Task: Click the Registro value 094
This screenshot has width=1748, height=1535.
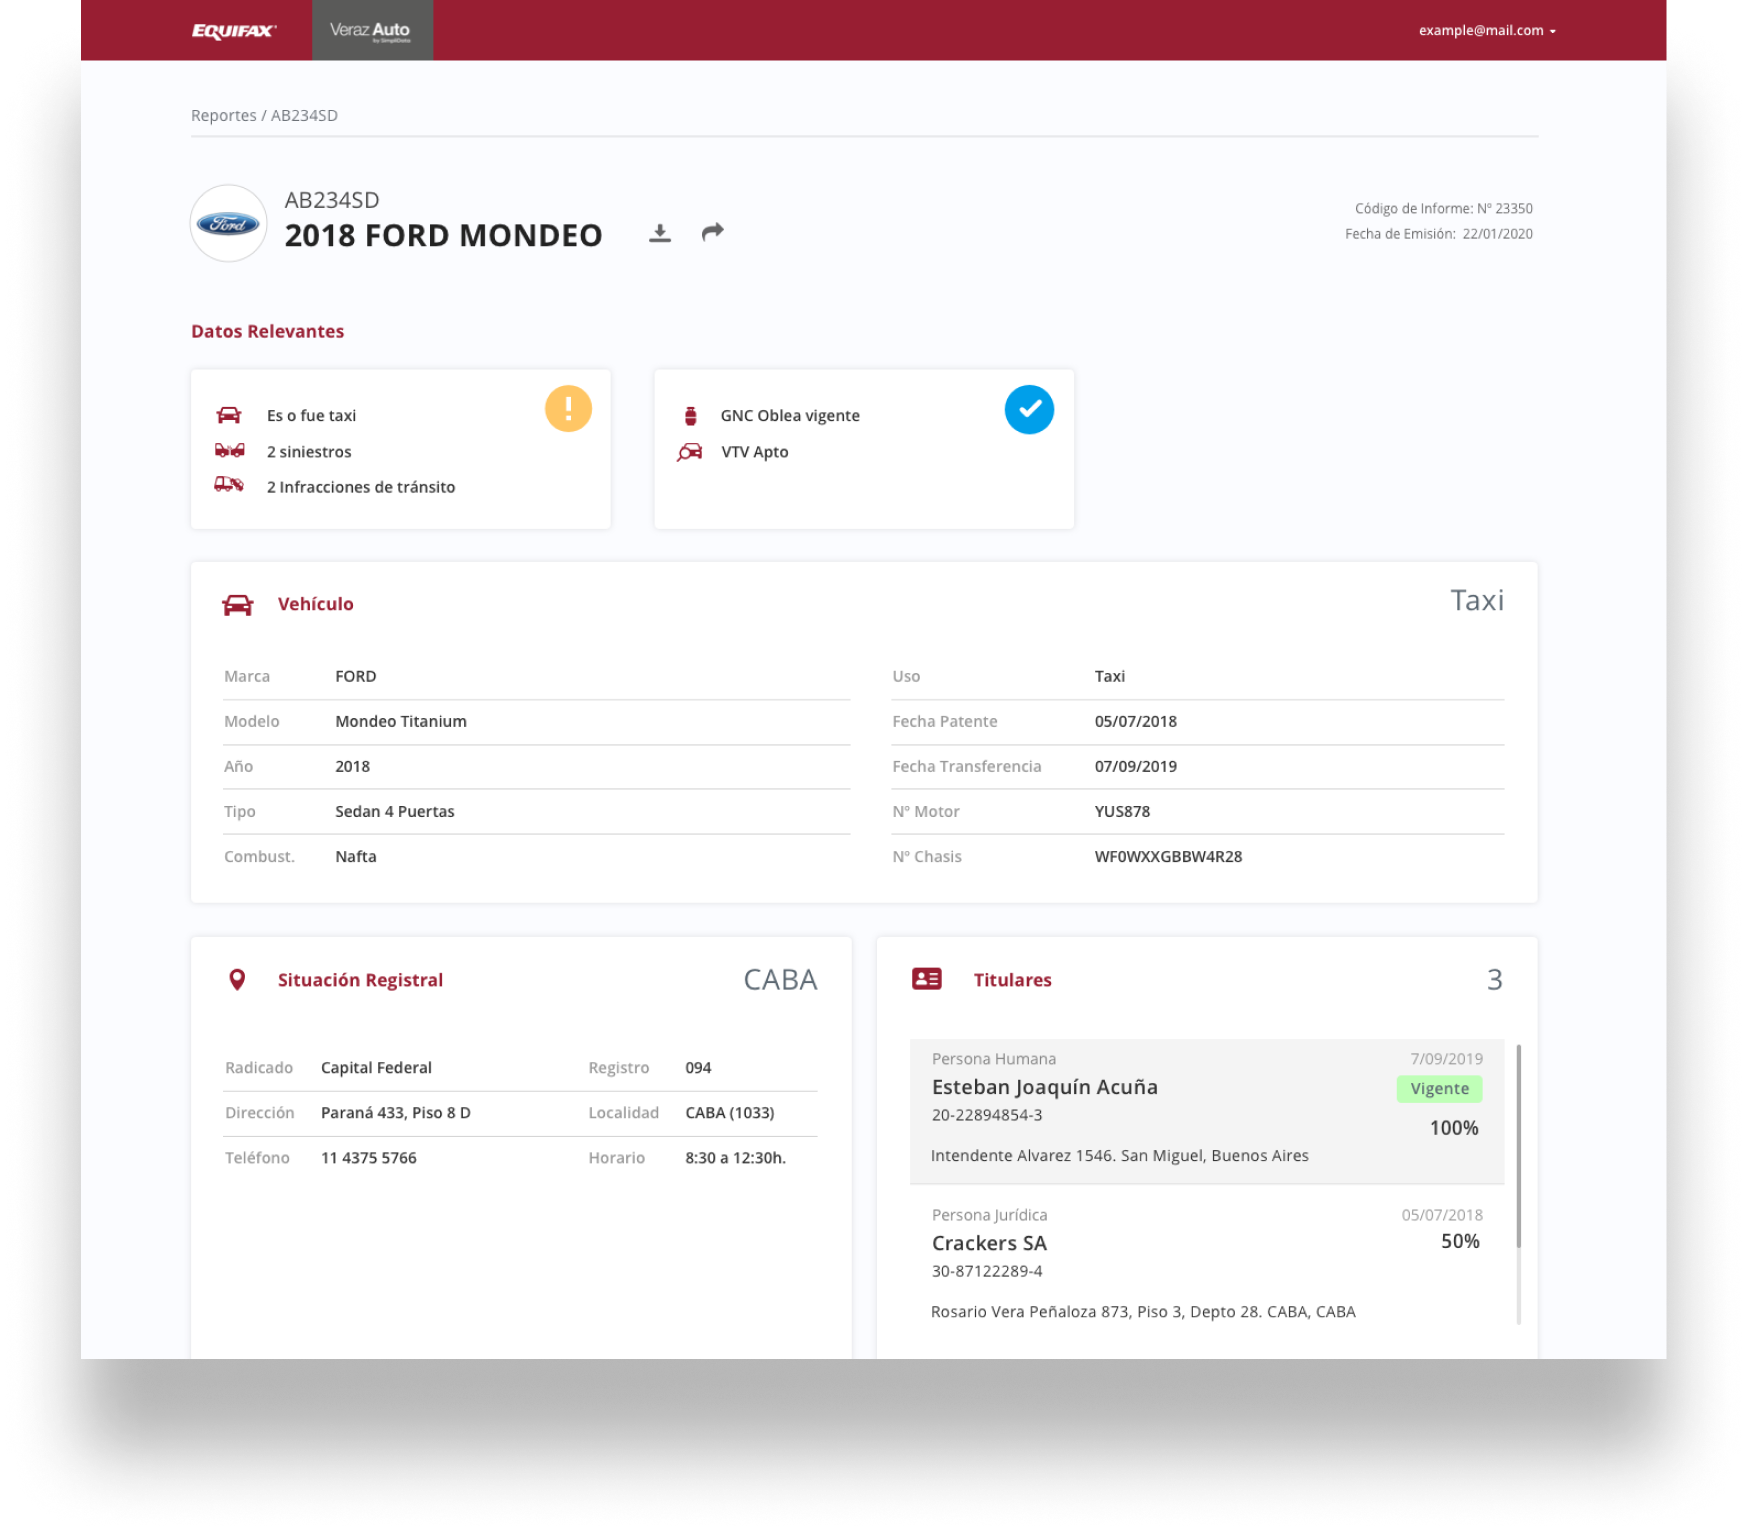Action: tap(698, 1067)
